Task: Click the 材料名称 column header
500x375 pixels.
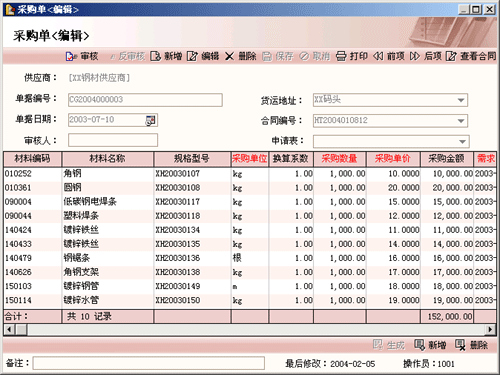Action: pyautogui.click(x=108, y=159)
